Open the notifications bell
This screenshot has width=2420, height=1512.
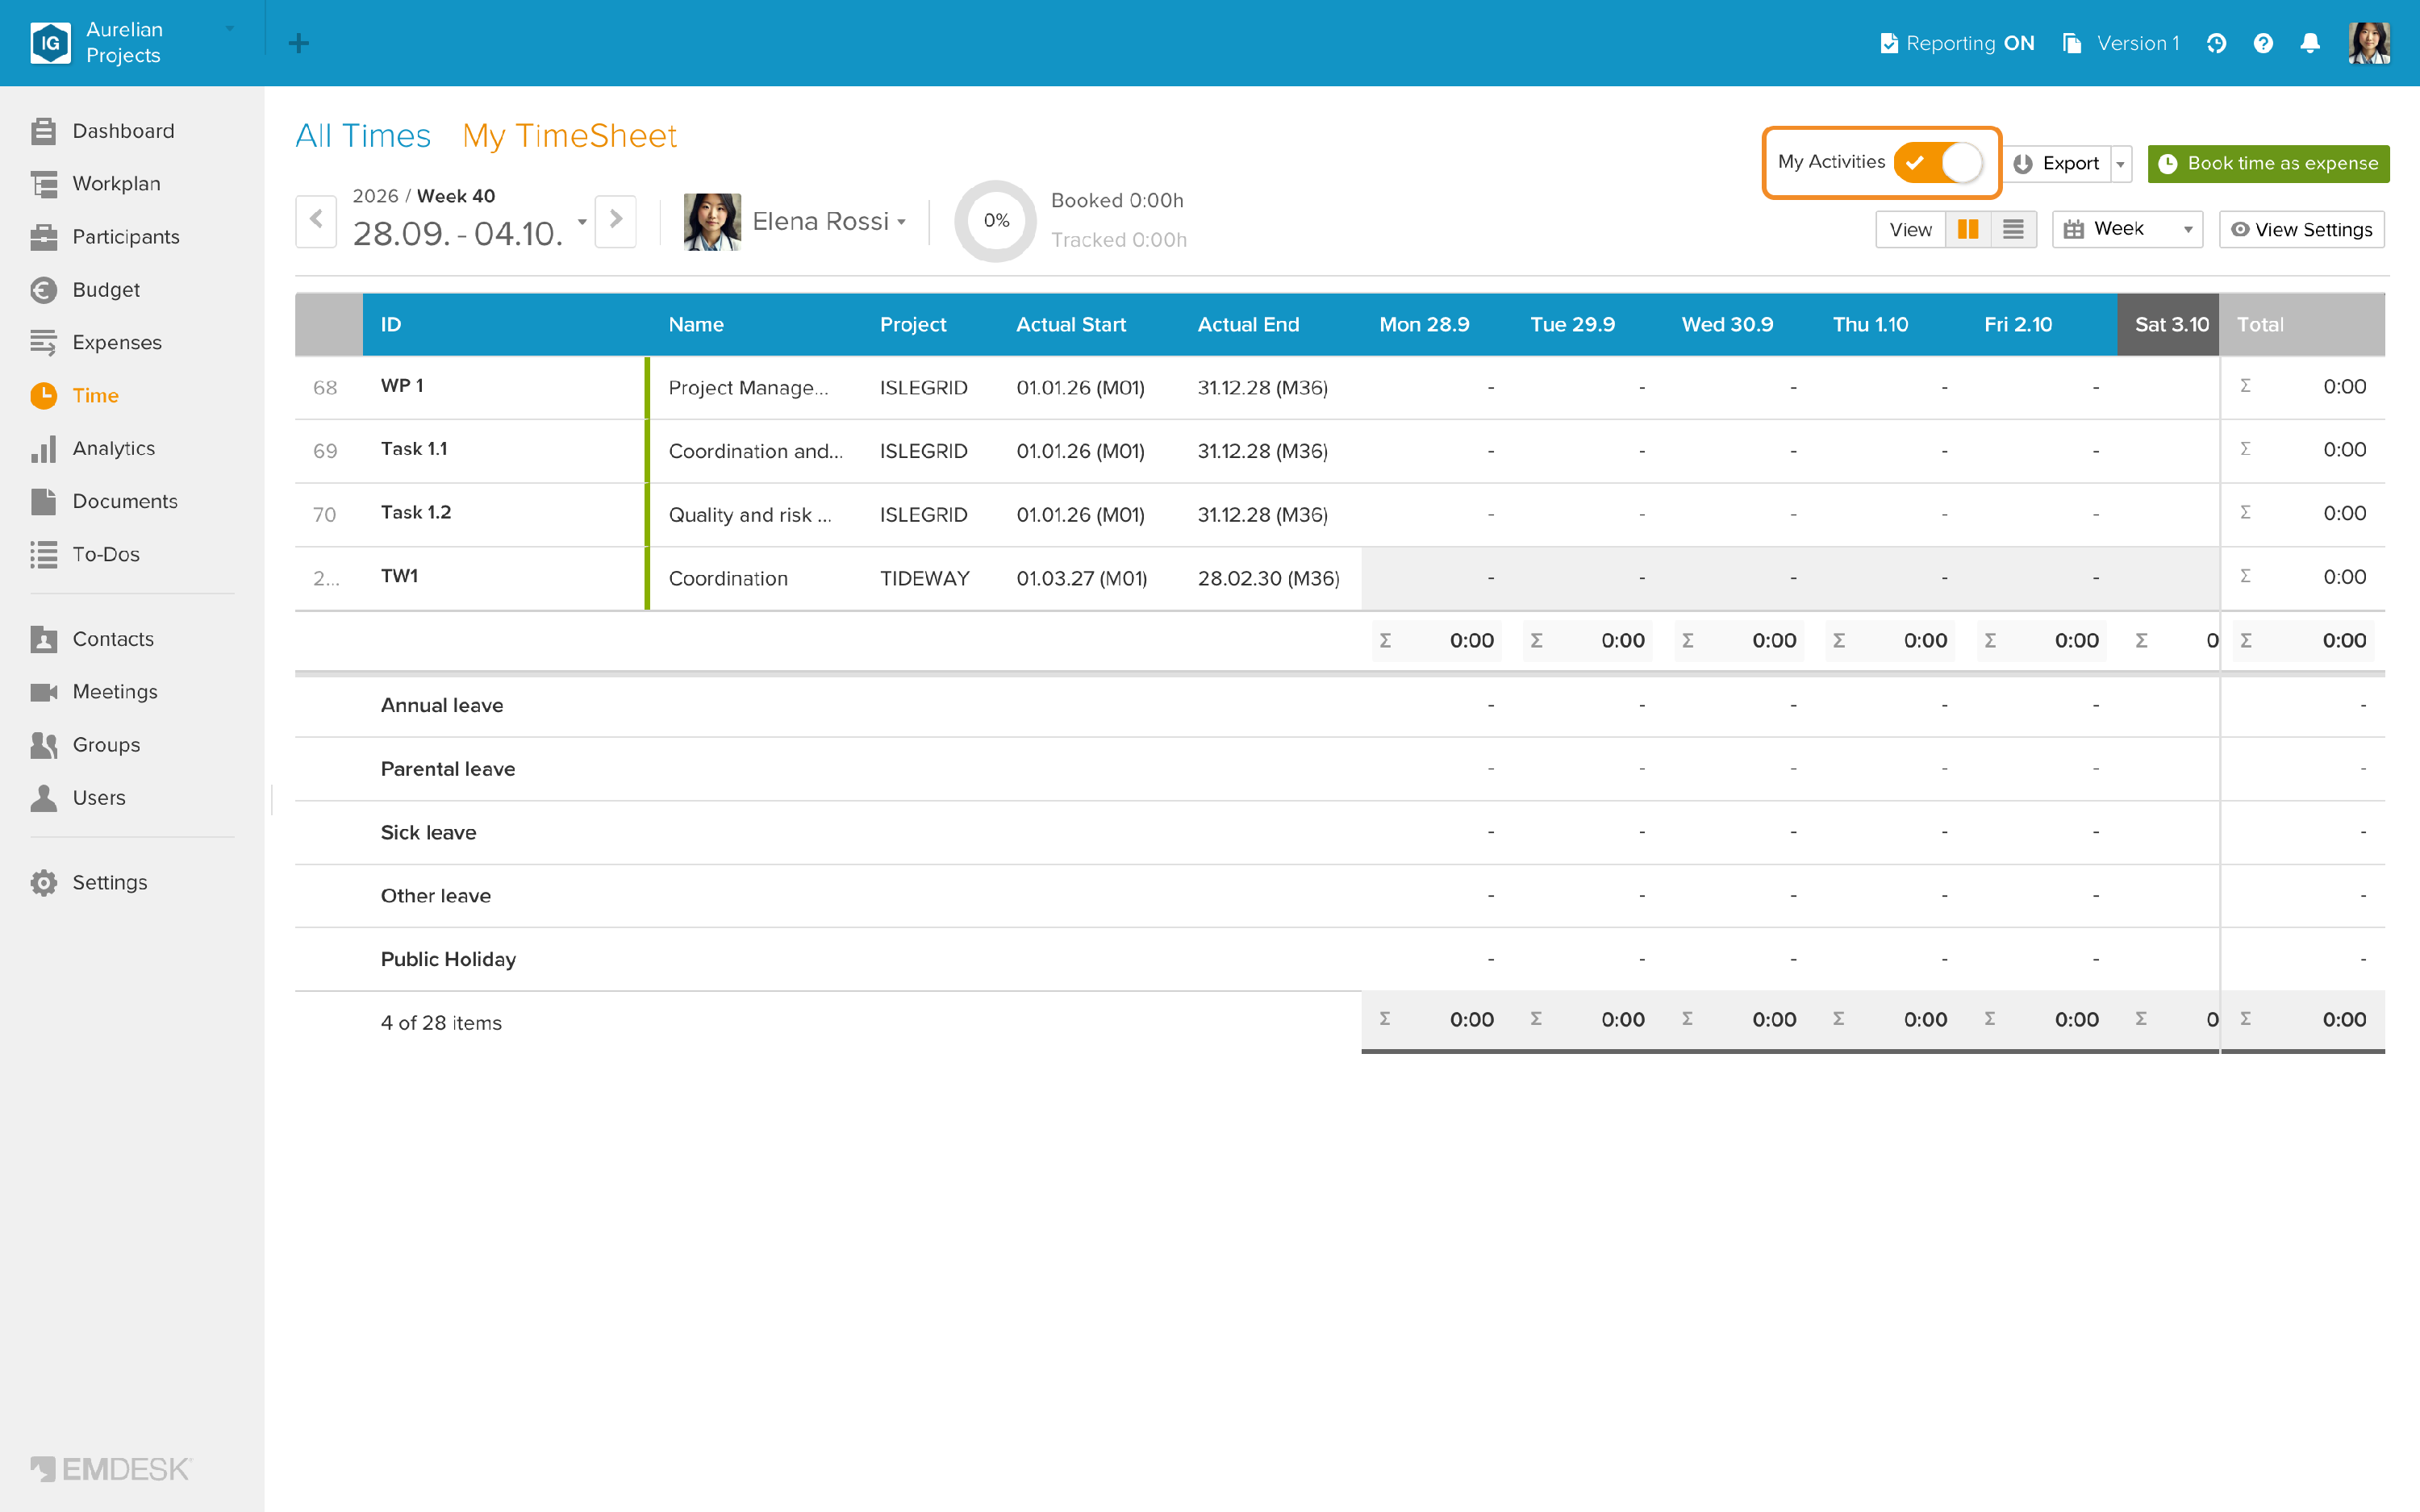click(2310, 43)
